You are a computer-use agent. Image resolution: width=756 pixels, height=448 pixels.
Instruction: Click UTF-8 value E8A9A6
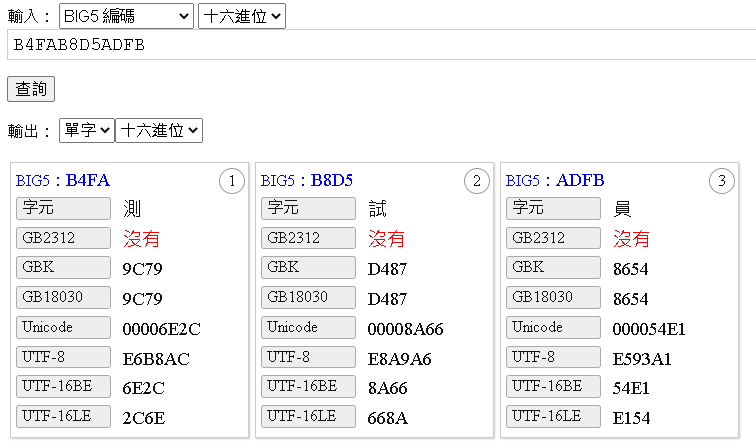click(x=400, y=359)
